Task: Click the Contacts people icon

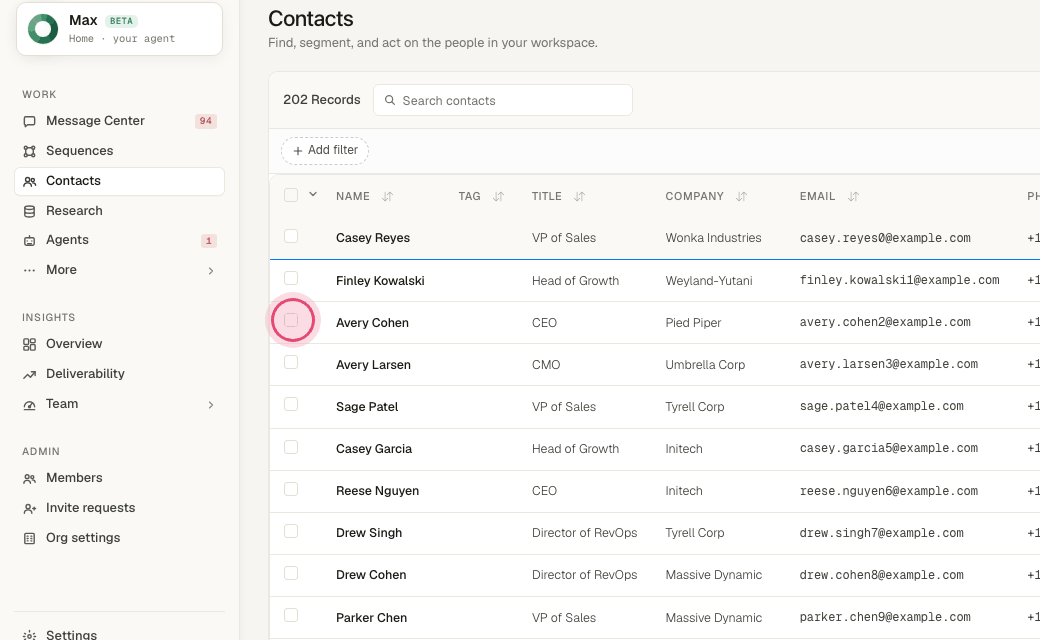Action: tap(29, 181)
